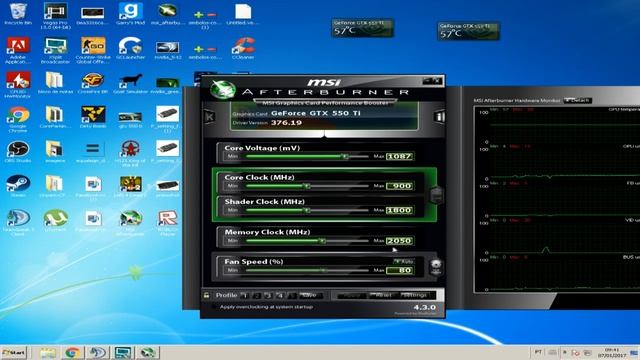Open TeamSpeak 3 Client shortcut
Image resolution: width=640 pixels, height=360 pixels.
click(18, 222)
